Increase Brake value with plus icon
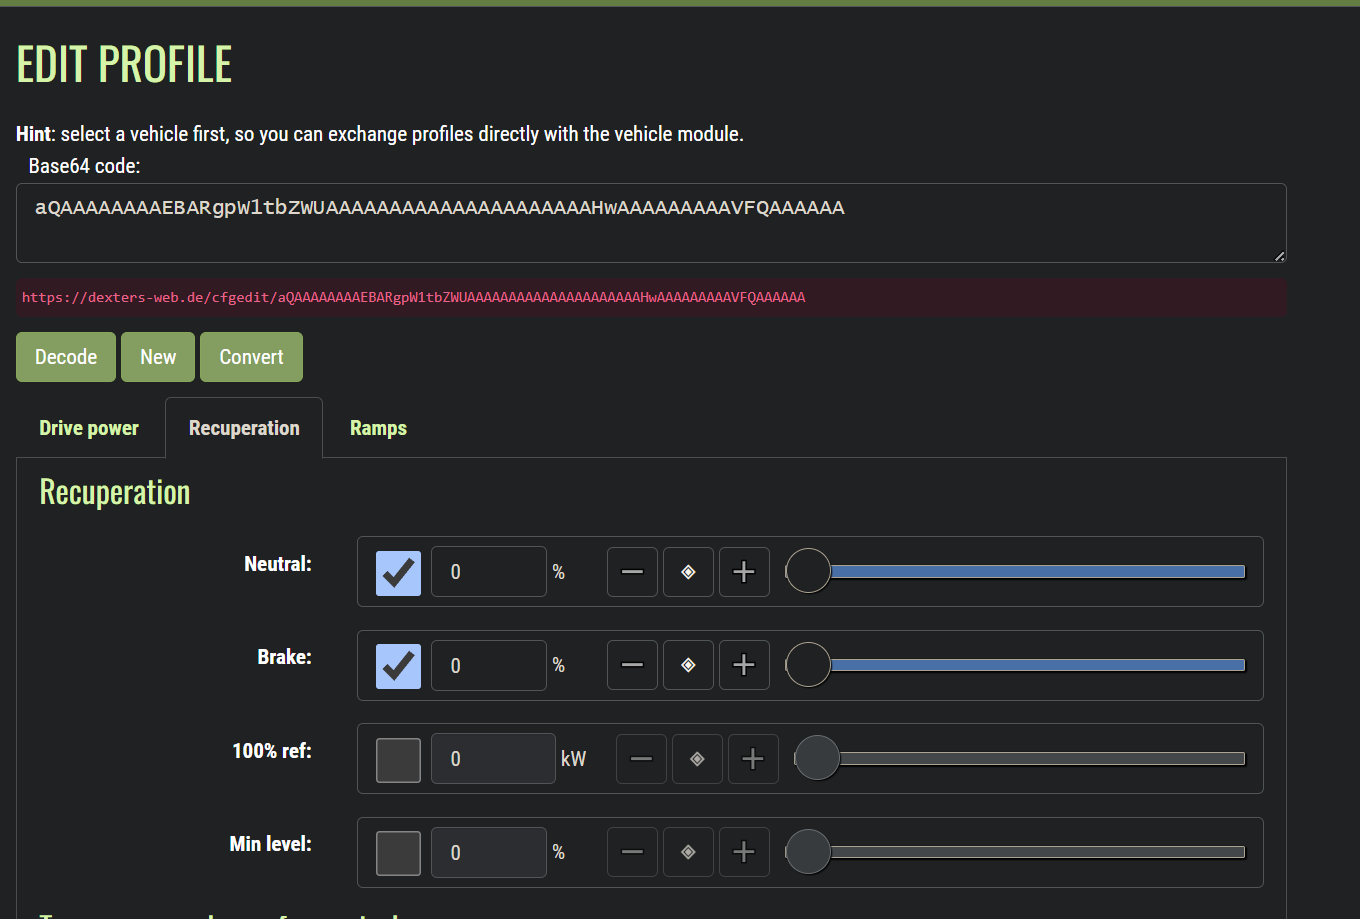 point(744,665)
